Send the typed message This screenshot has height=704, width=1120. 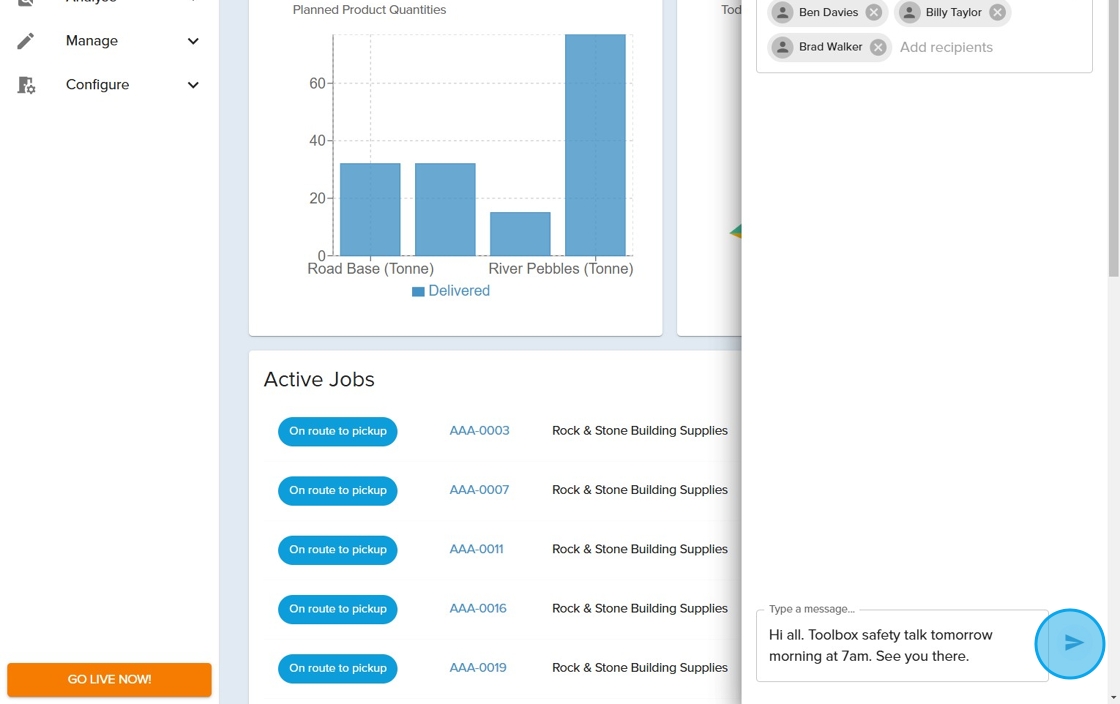coord(1070,643)
